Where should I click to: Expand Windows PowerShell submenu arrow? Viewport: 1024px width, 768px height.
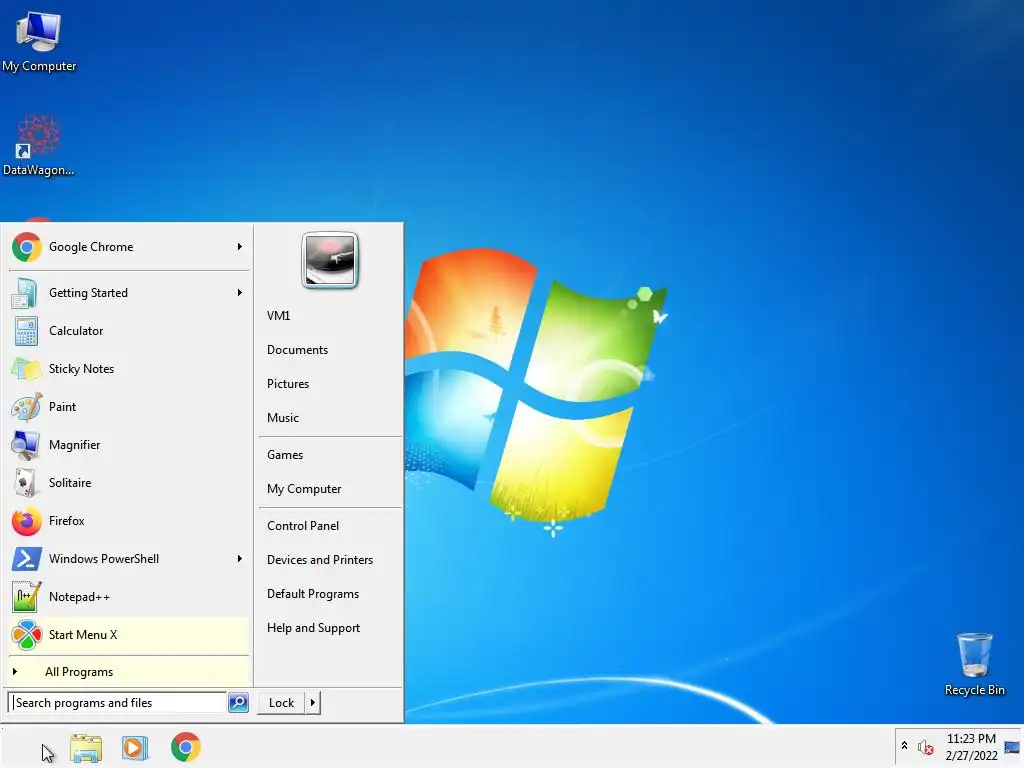[x=240, y=559]
